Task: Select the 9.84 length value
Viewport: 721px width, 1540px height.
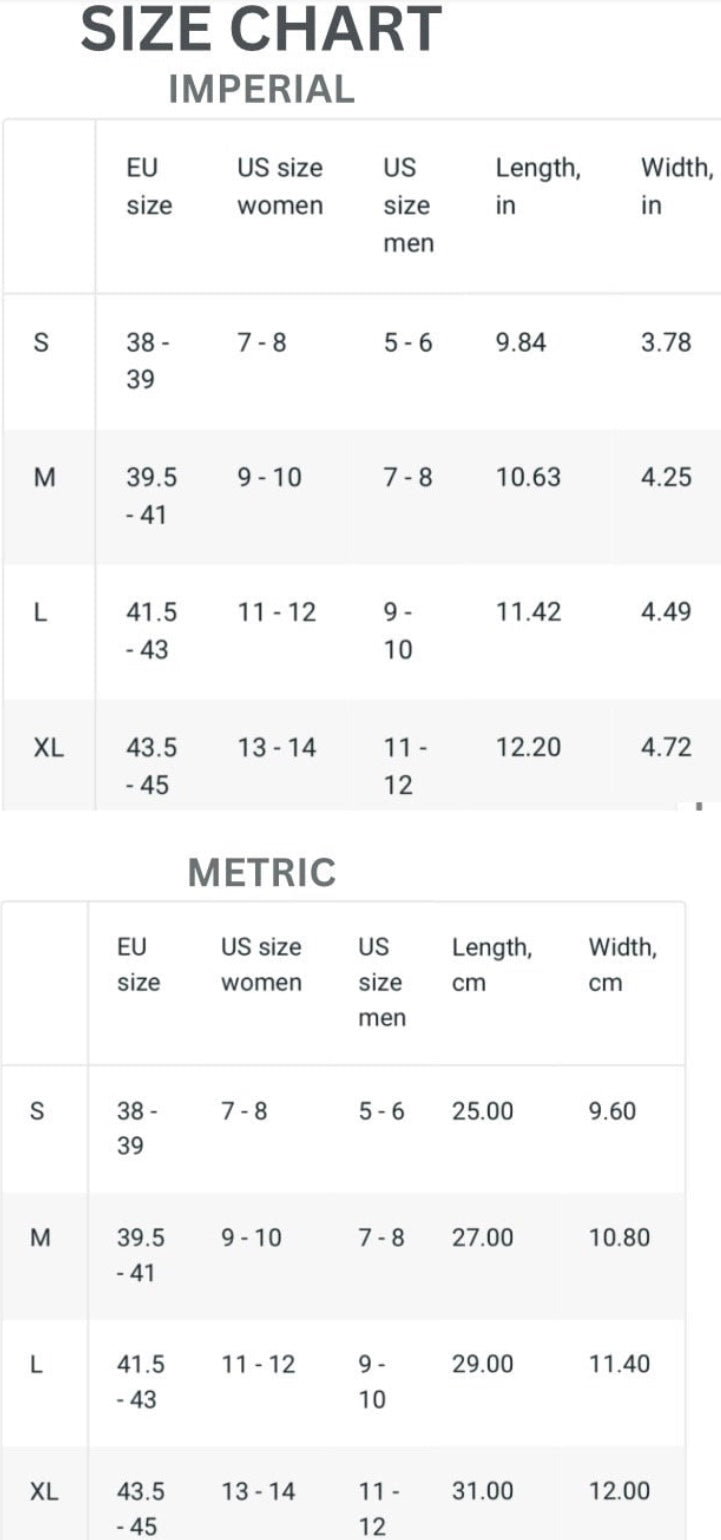Action: tap(521, 343)
